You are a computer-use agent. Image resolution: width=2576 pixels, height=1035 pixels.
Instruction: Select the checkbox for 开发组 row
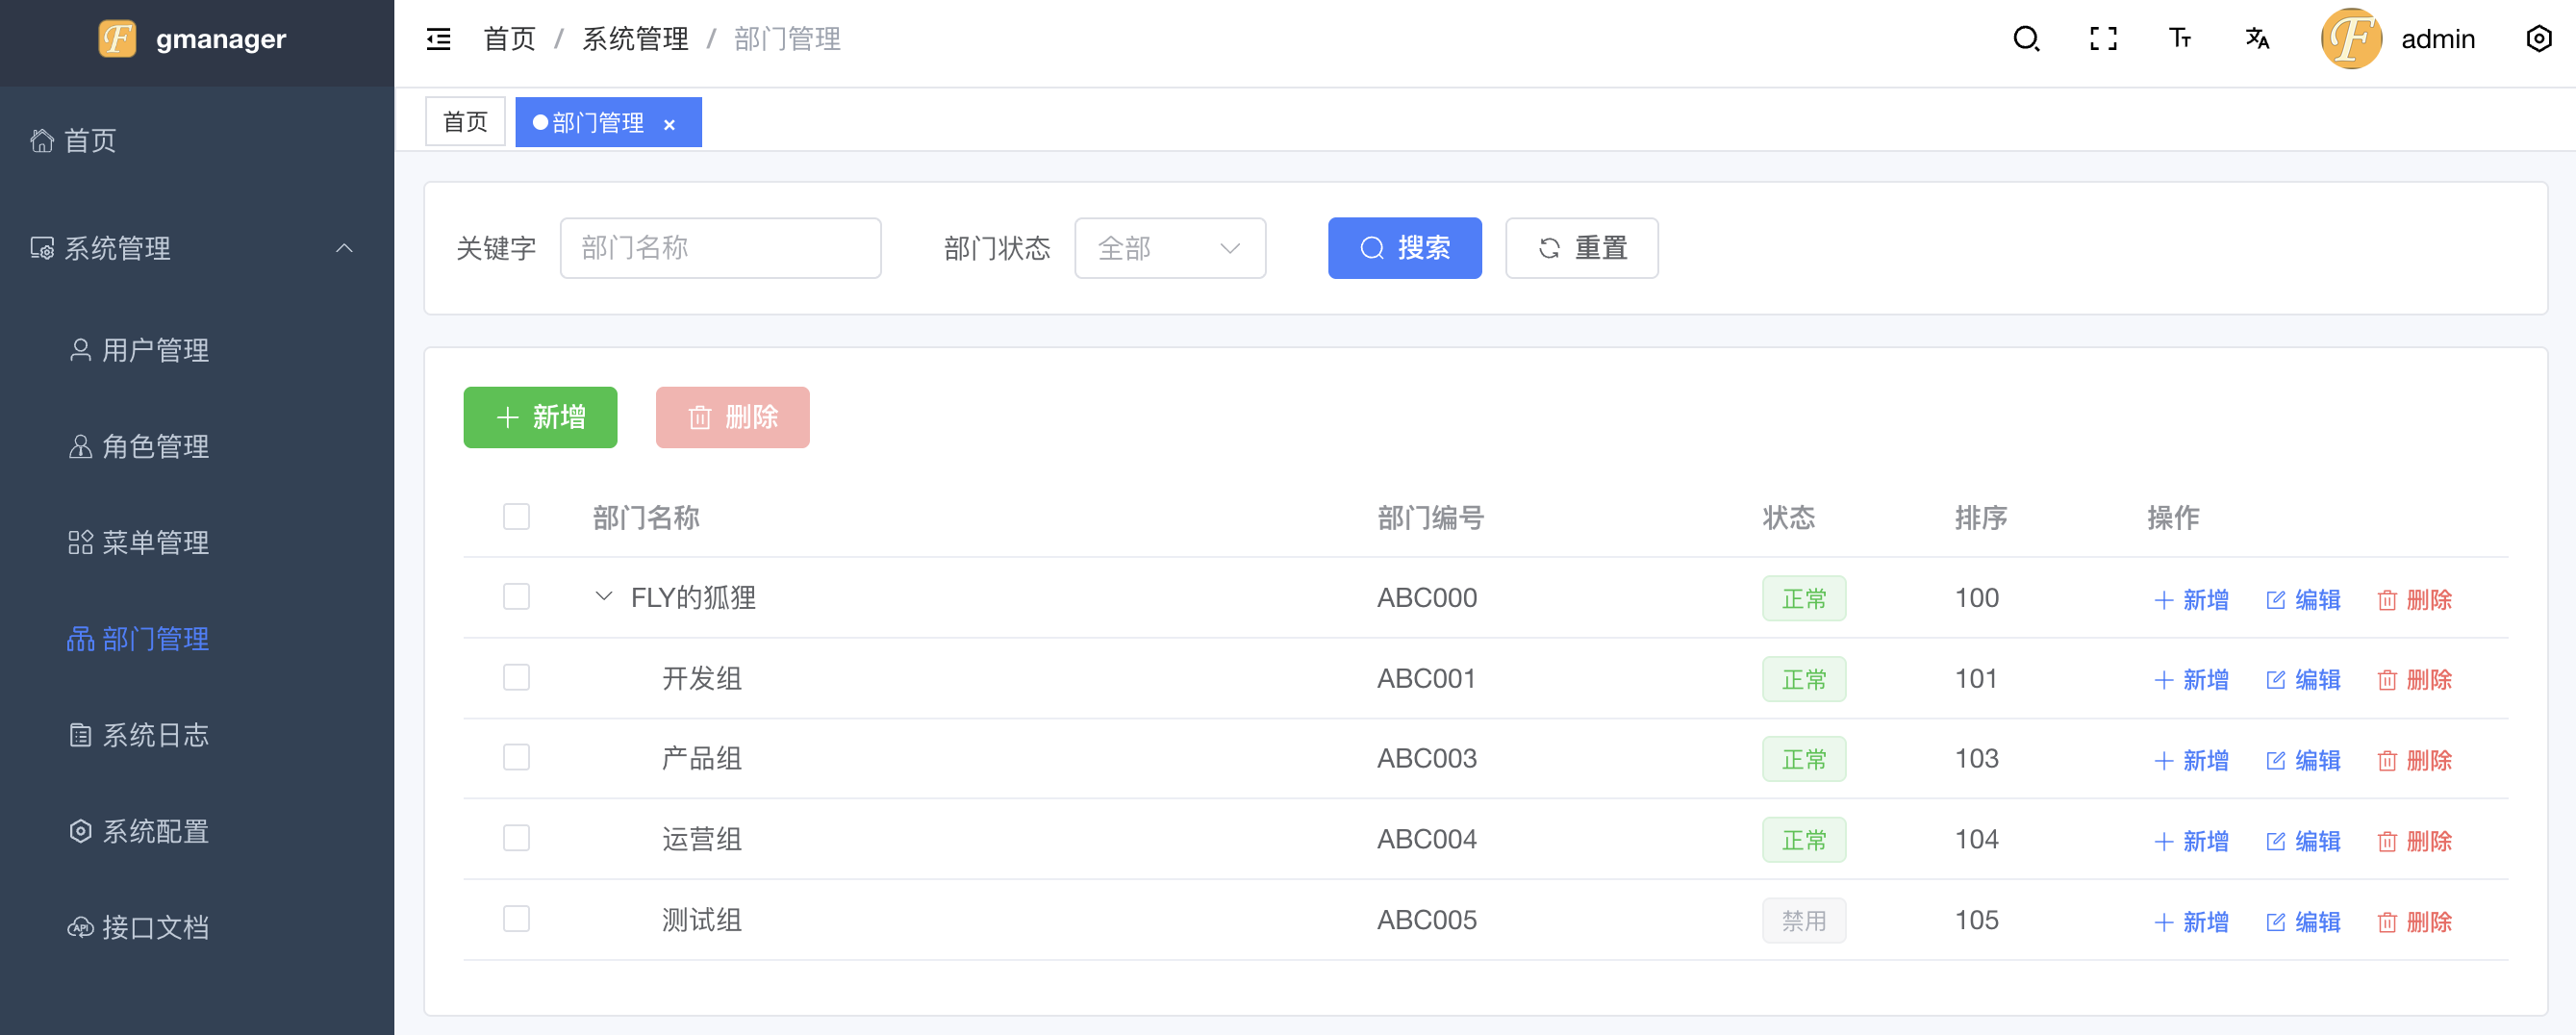(516, 678)
